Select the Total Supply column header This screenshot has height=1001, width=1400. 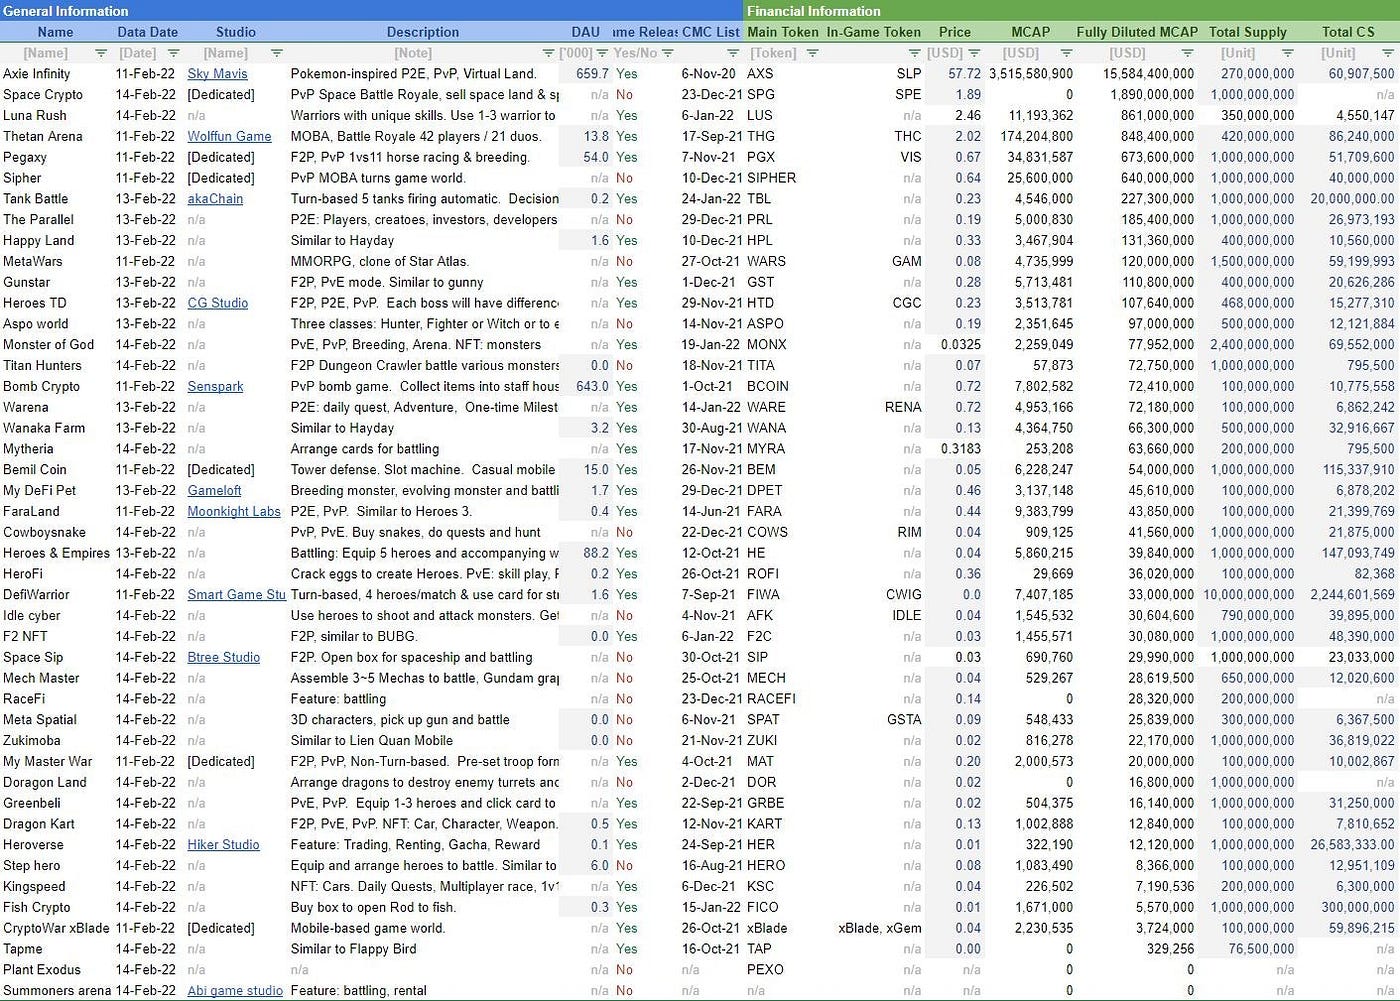(x=1248, y=32)
